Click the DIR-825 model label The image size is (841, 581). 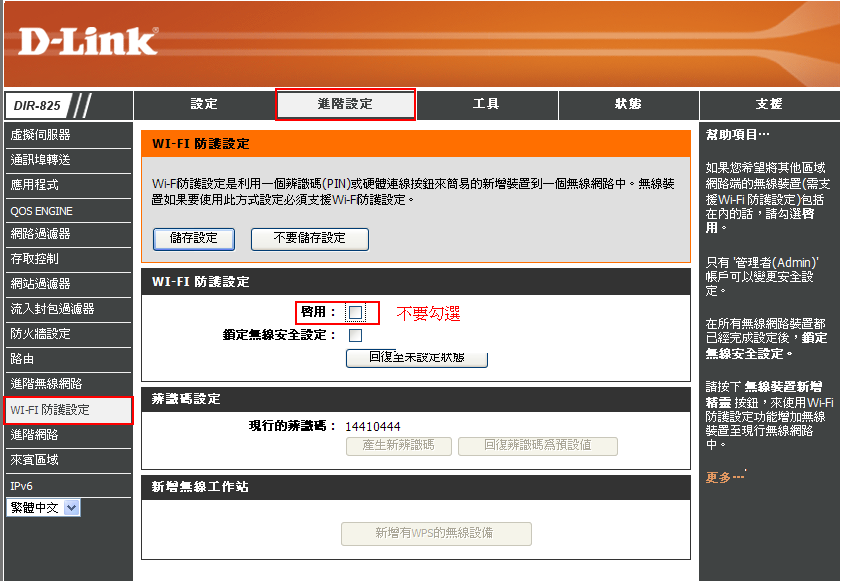37,106
